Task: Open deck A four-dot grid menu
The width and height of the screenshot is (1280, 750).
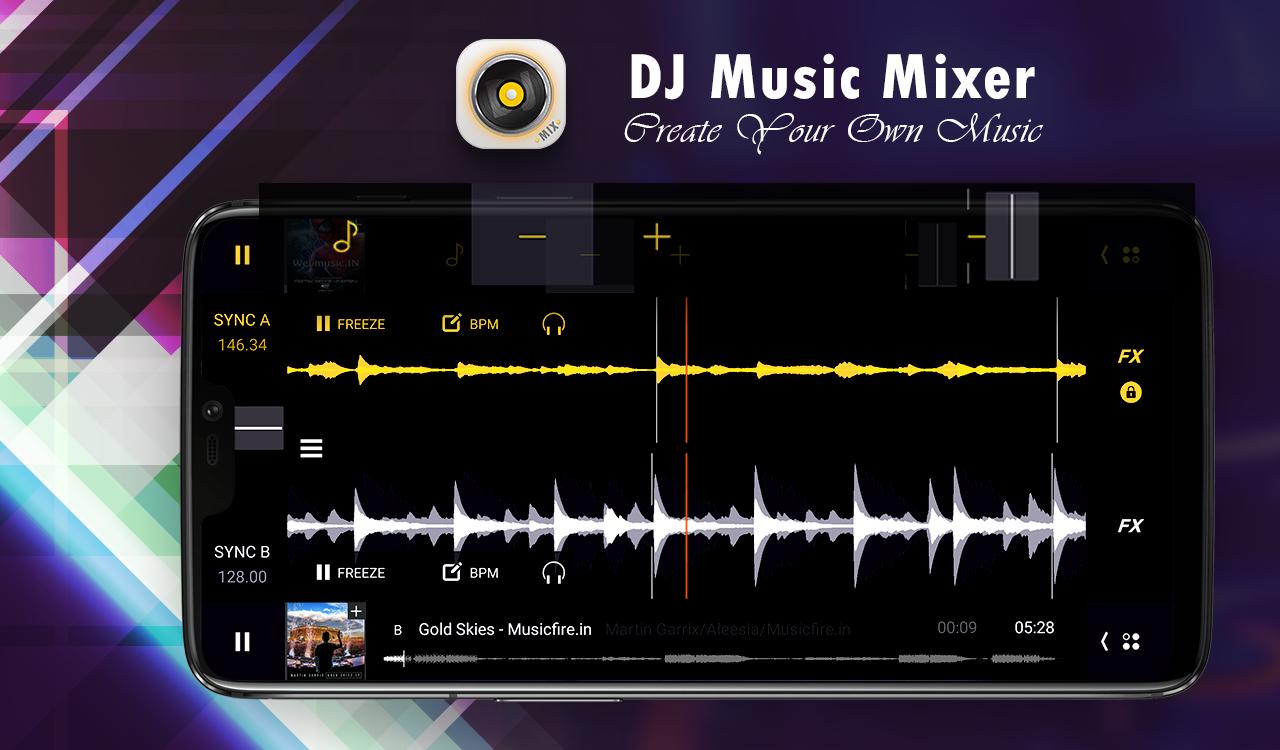Action: (1131, 255)
